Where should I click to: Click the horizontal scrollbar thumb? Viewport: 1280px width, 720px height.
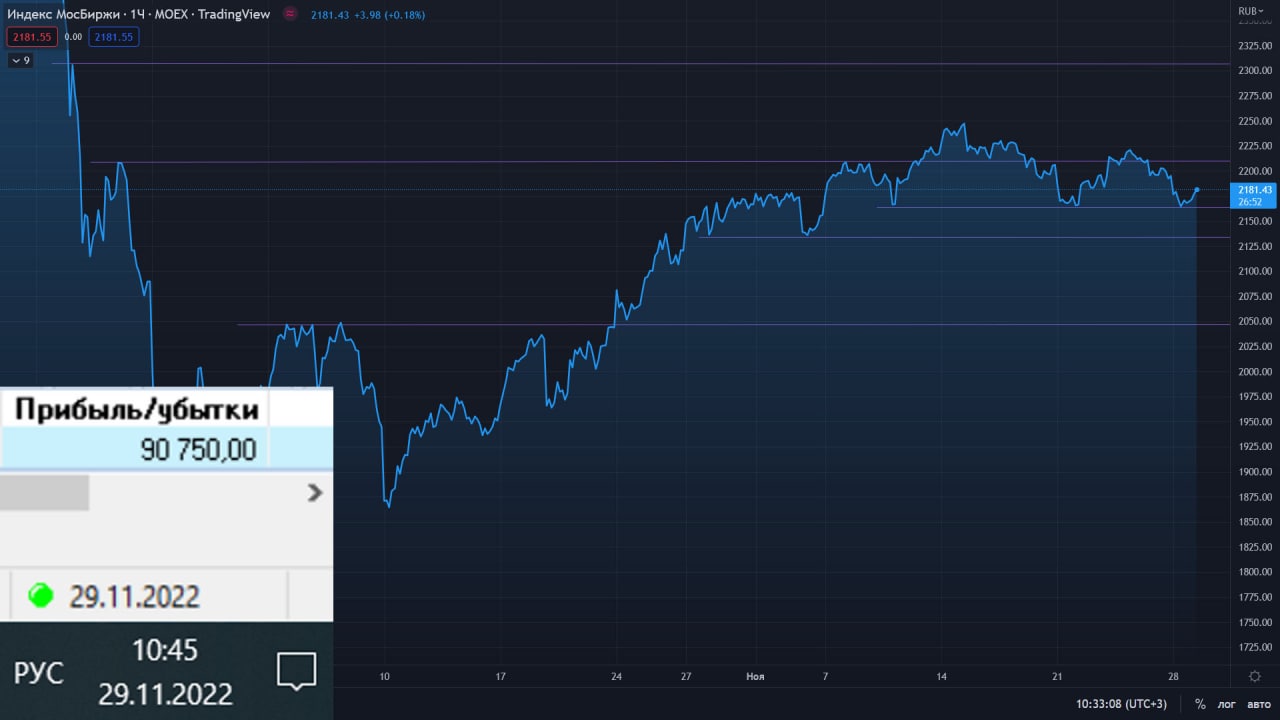44,492
